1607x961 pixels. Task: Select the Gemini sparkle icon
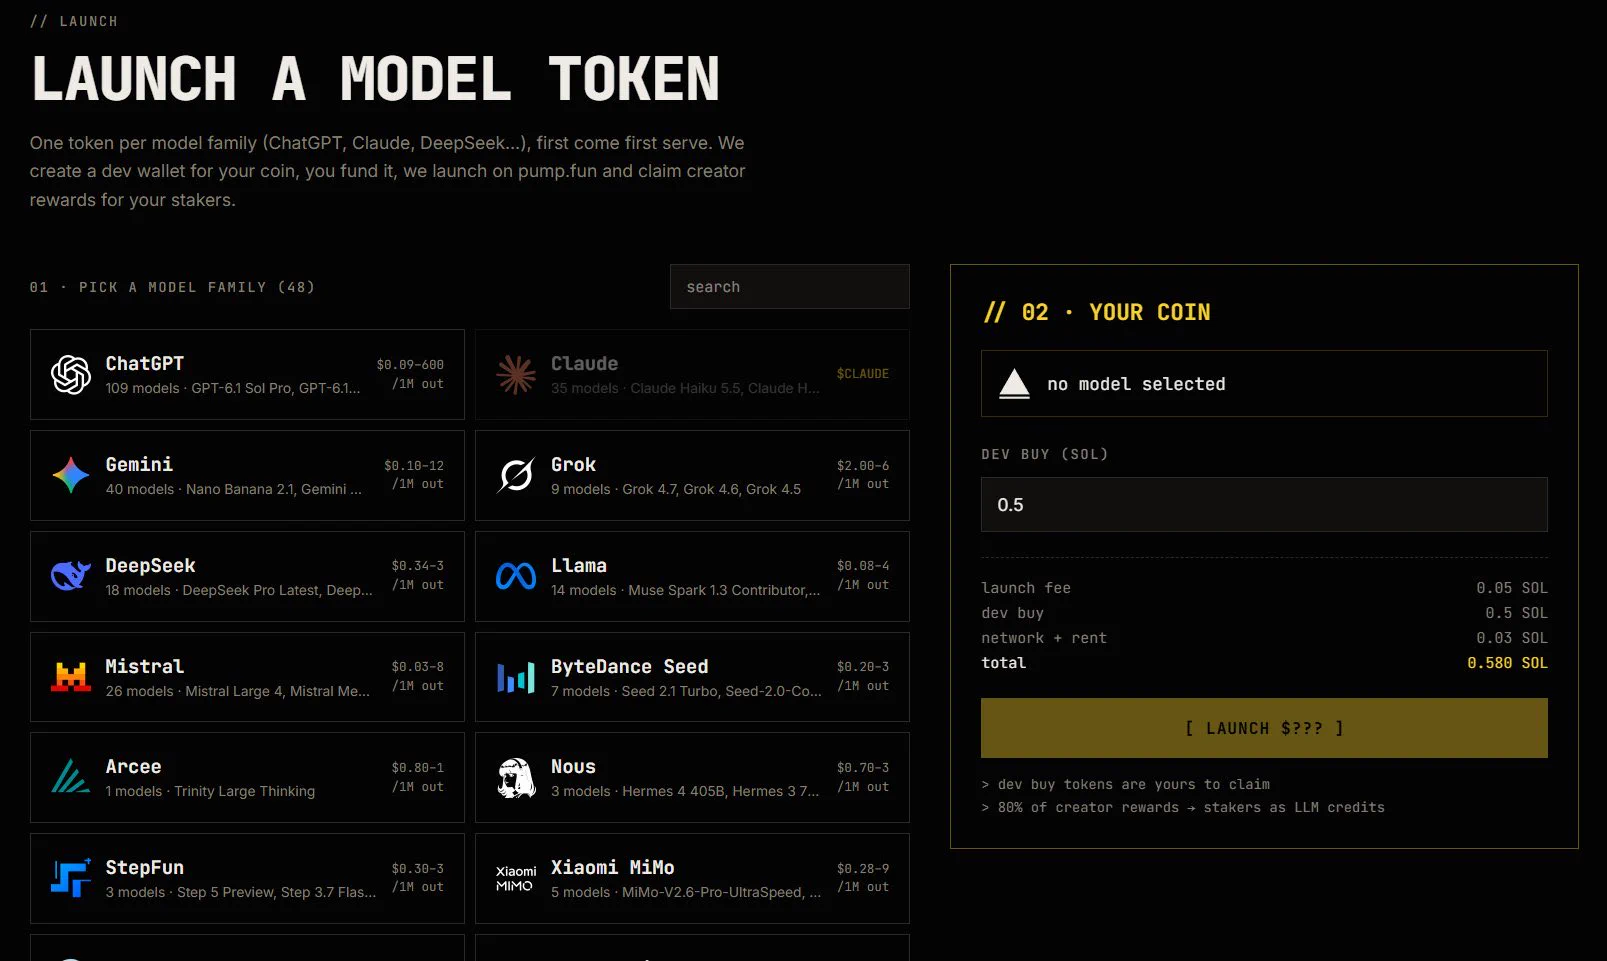[x=71, y=476]
